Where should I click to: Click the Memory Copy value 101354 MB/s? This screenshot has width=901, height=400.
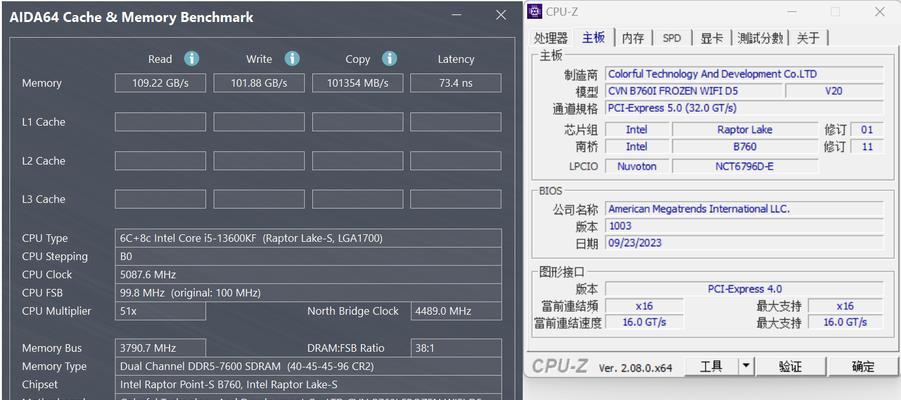(x=357, y=83)
